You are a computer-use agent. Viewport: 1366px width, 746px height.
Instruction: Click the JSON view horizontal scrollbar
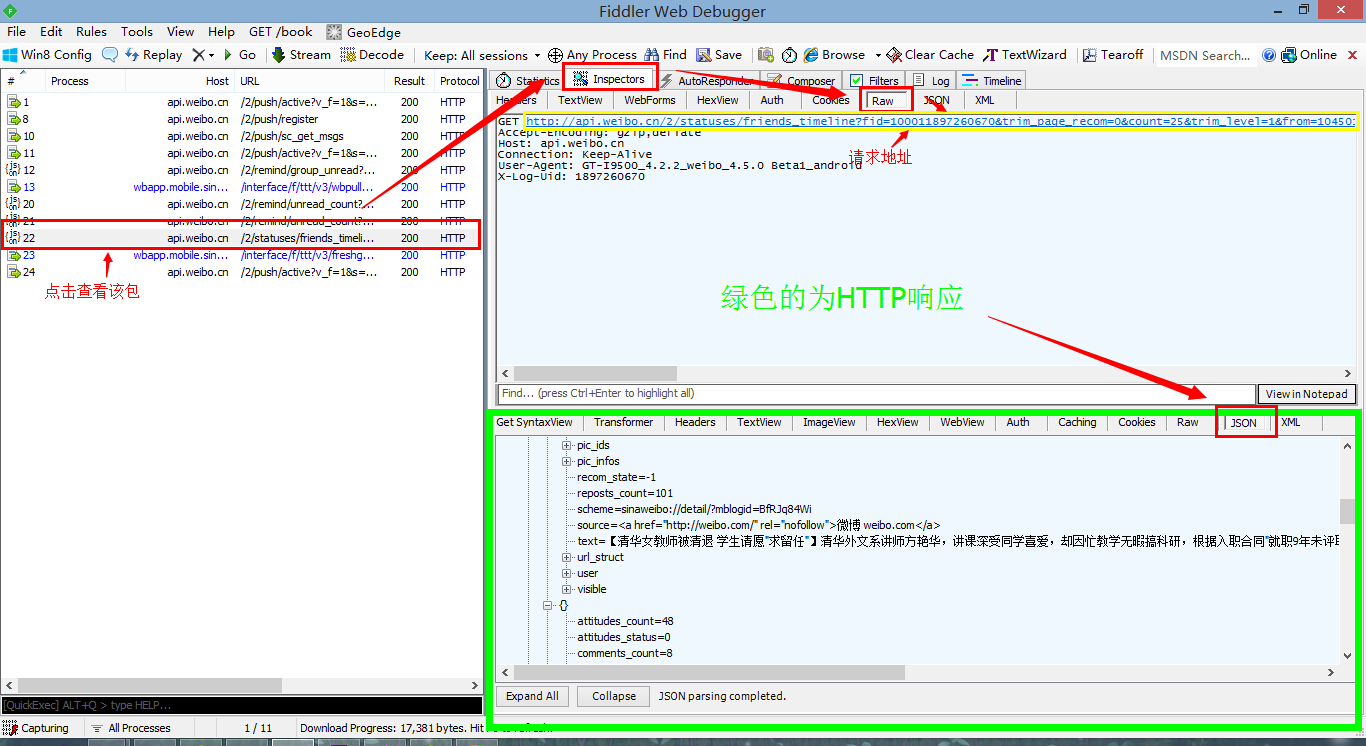pyautogui.click(x=700, y=673)
